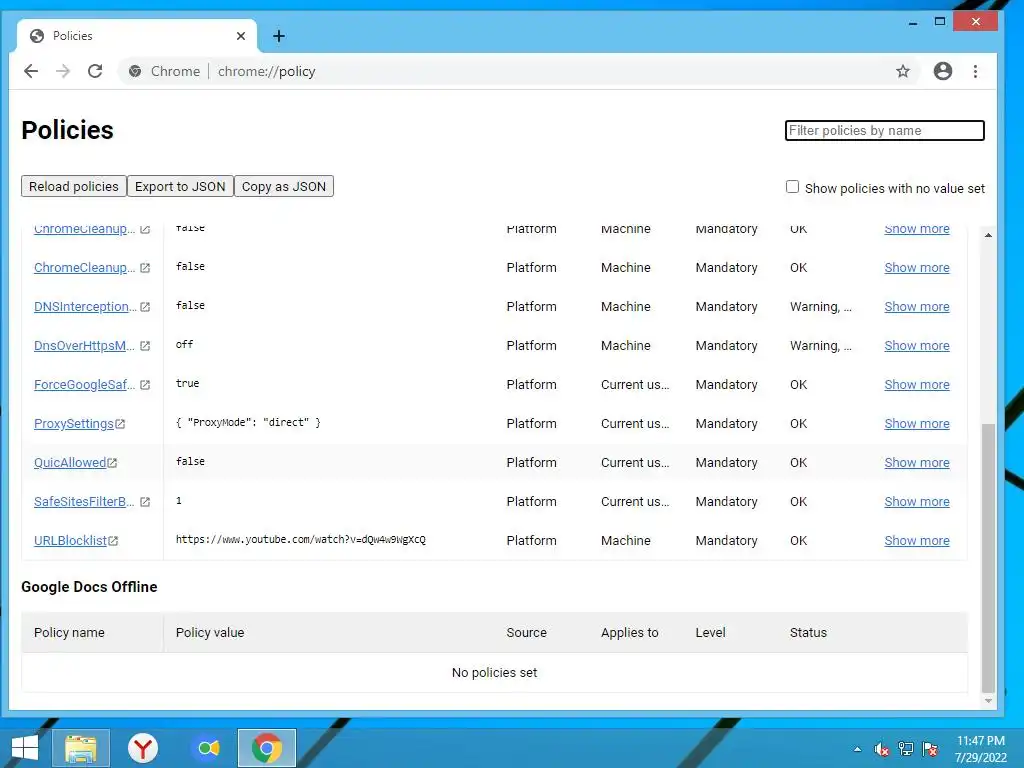The height and width of the screenshot is (768, 1024).
Task: Open external docs icon beside ProxySettings policy
Action: pos(120,424)
